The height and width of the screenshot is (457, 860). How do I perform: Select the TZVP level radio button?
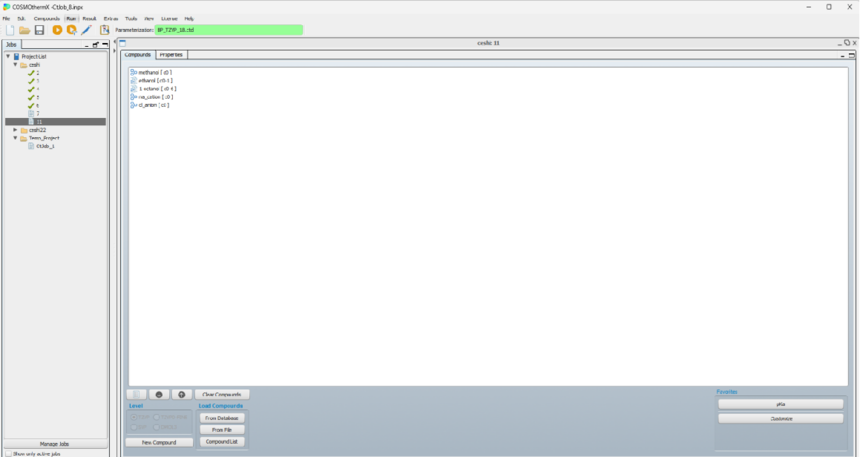tap(133, 416)
